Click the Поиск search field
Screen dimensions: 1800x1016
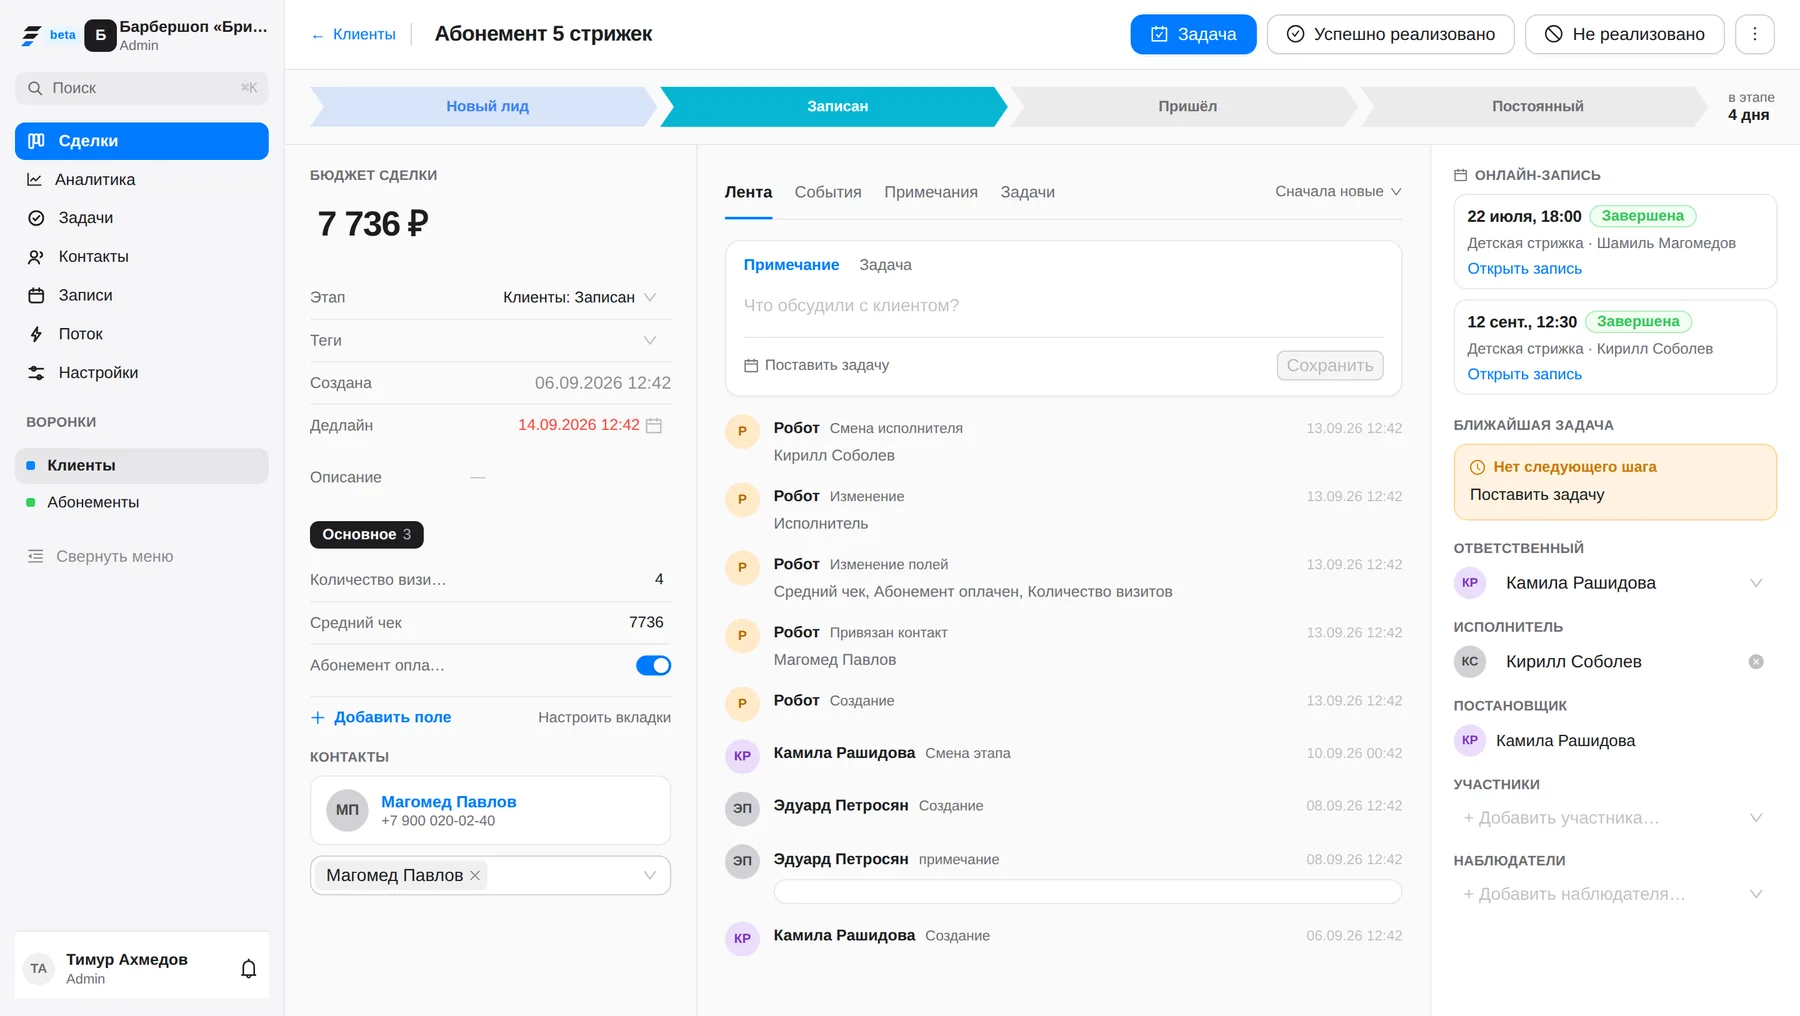[x=142, y=88]
